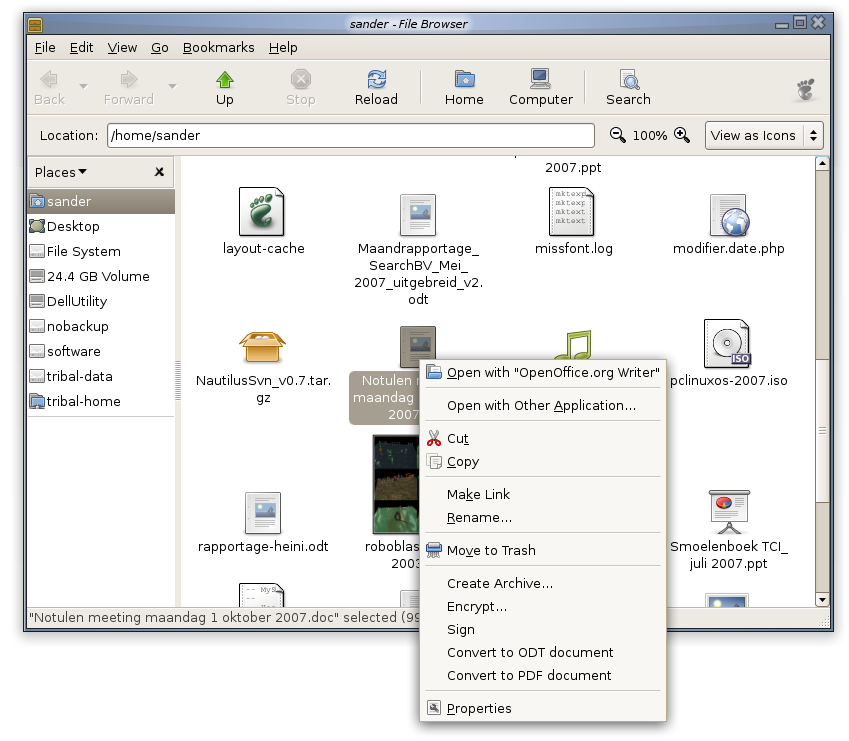Viewport: 849px width, 741px height.
Task: Choose Open with Other Application
Action: click(x=543, y=405)
